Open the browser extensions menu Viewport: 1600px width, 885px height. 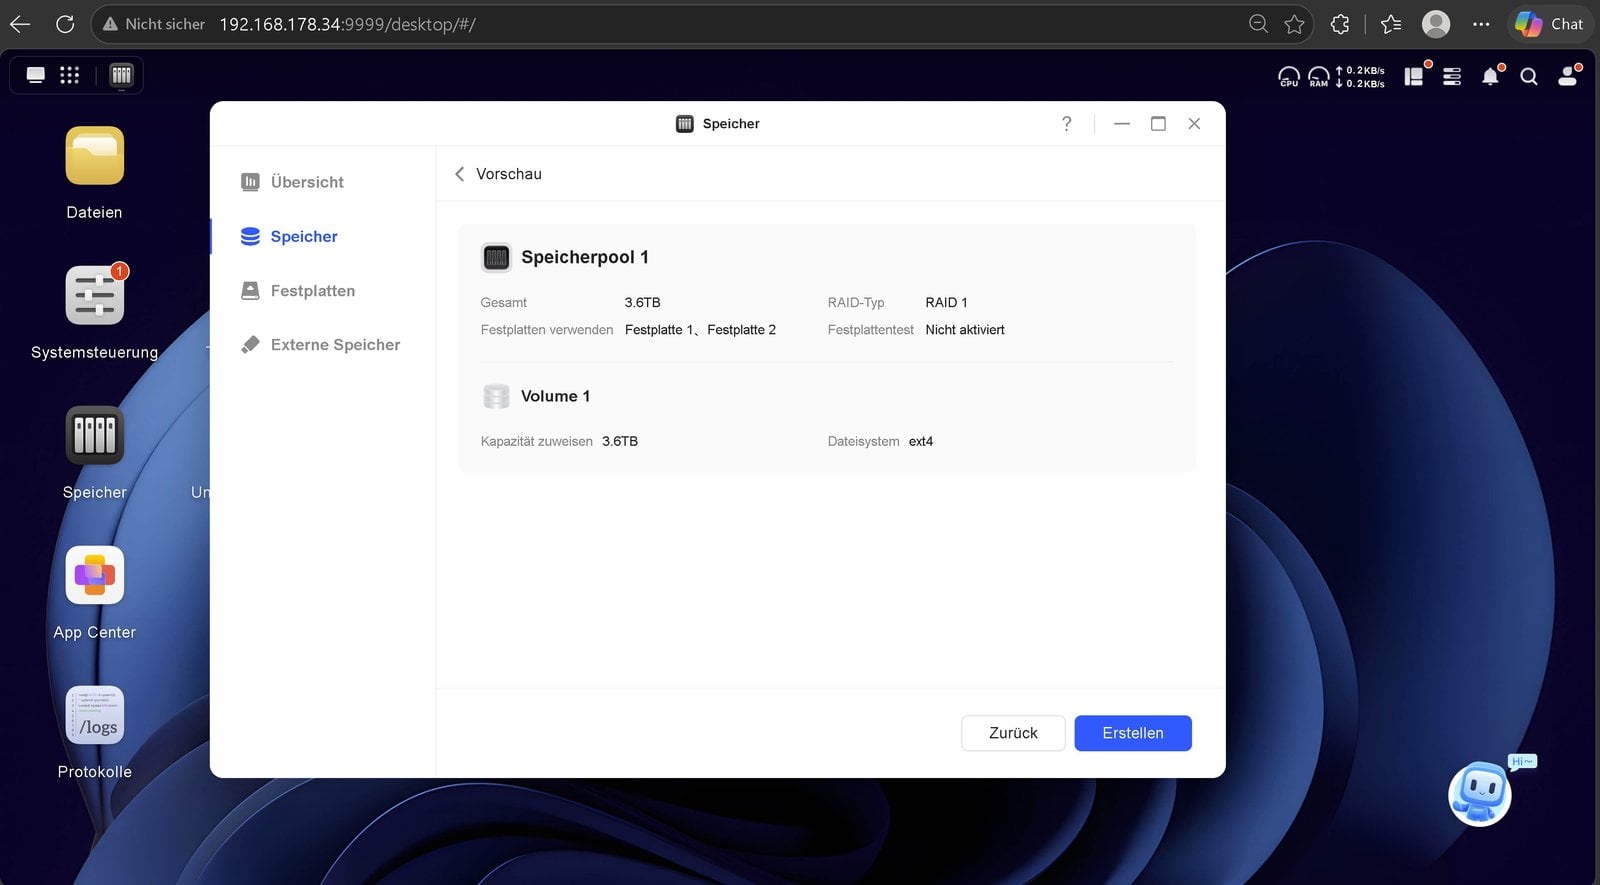[x=1340, y=24]
